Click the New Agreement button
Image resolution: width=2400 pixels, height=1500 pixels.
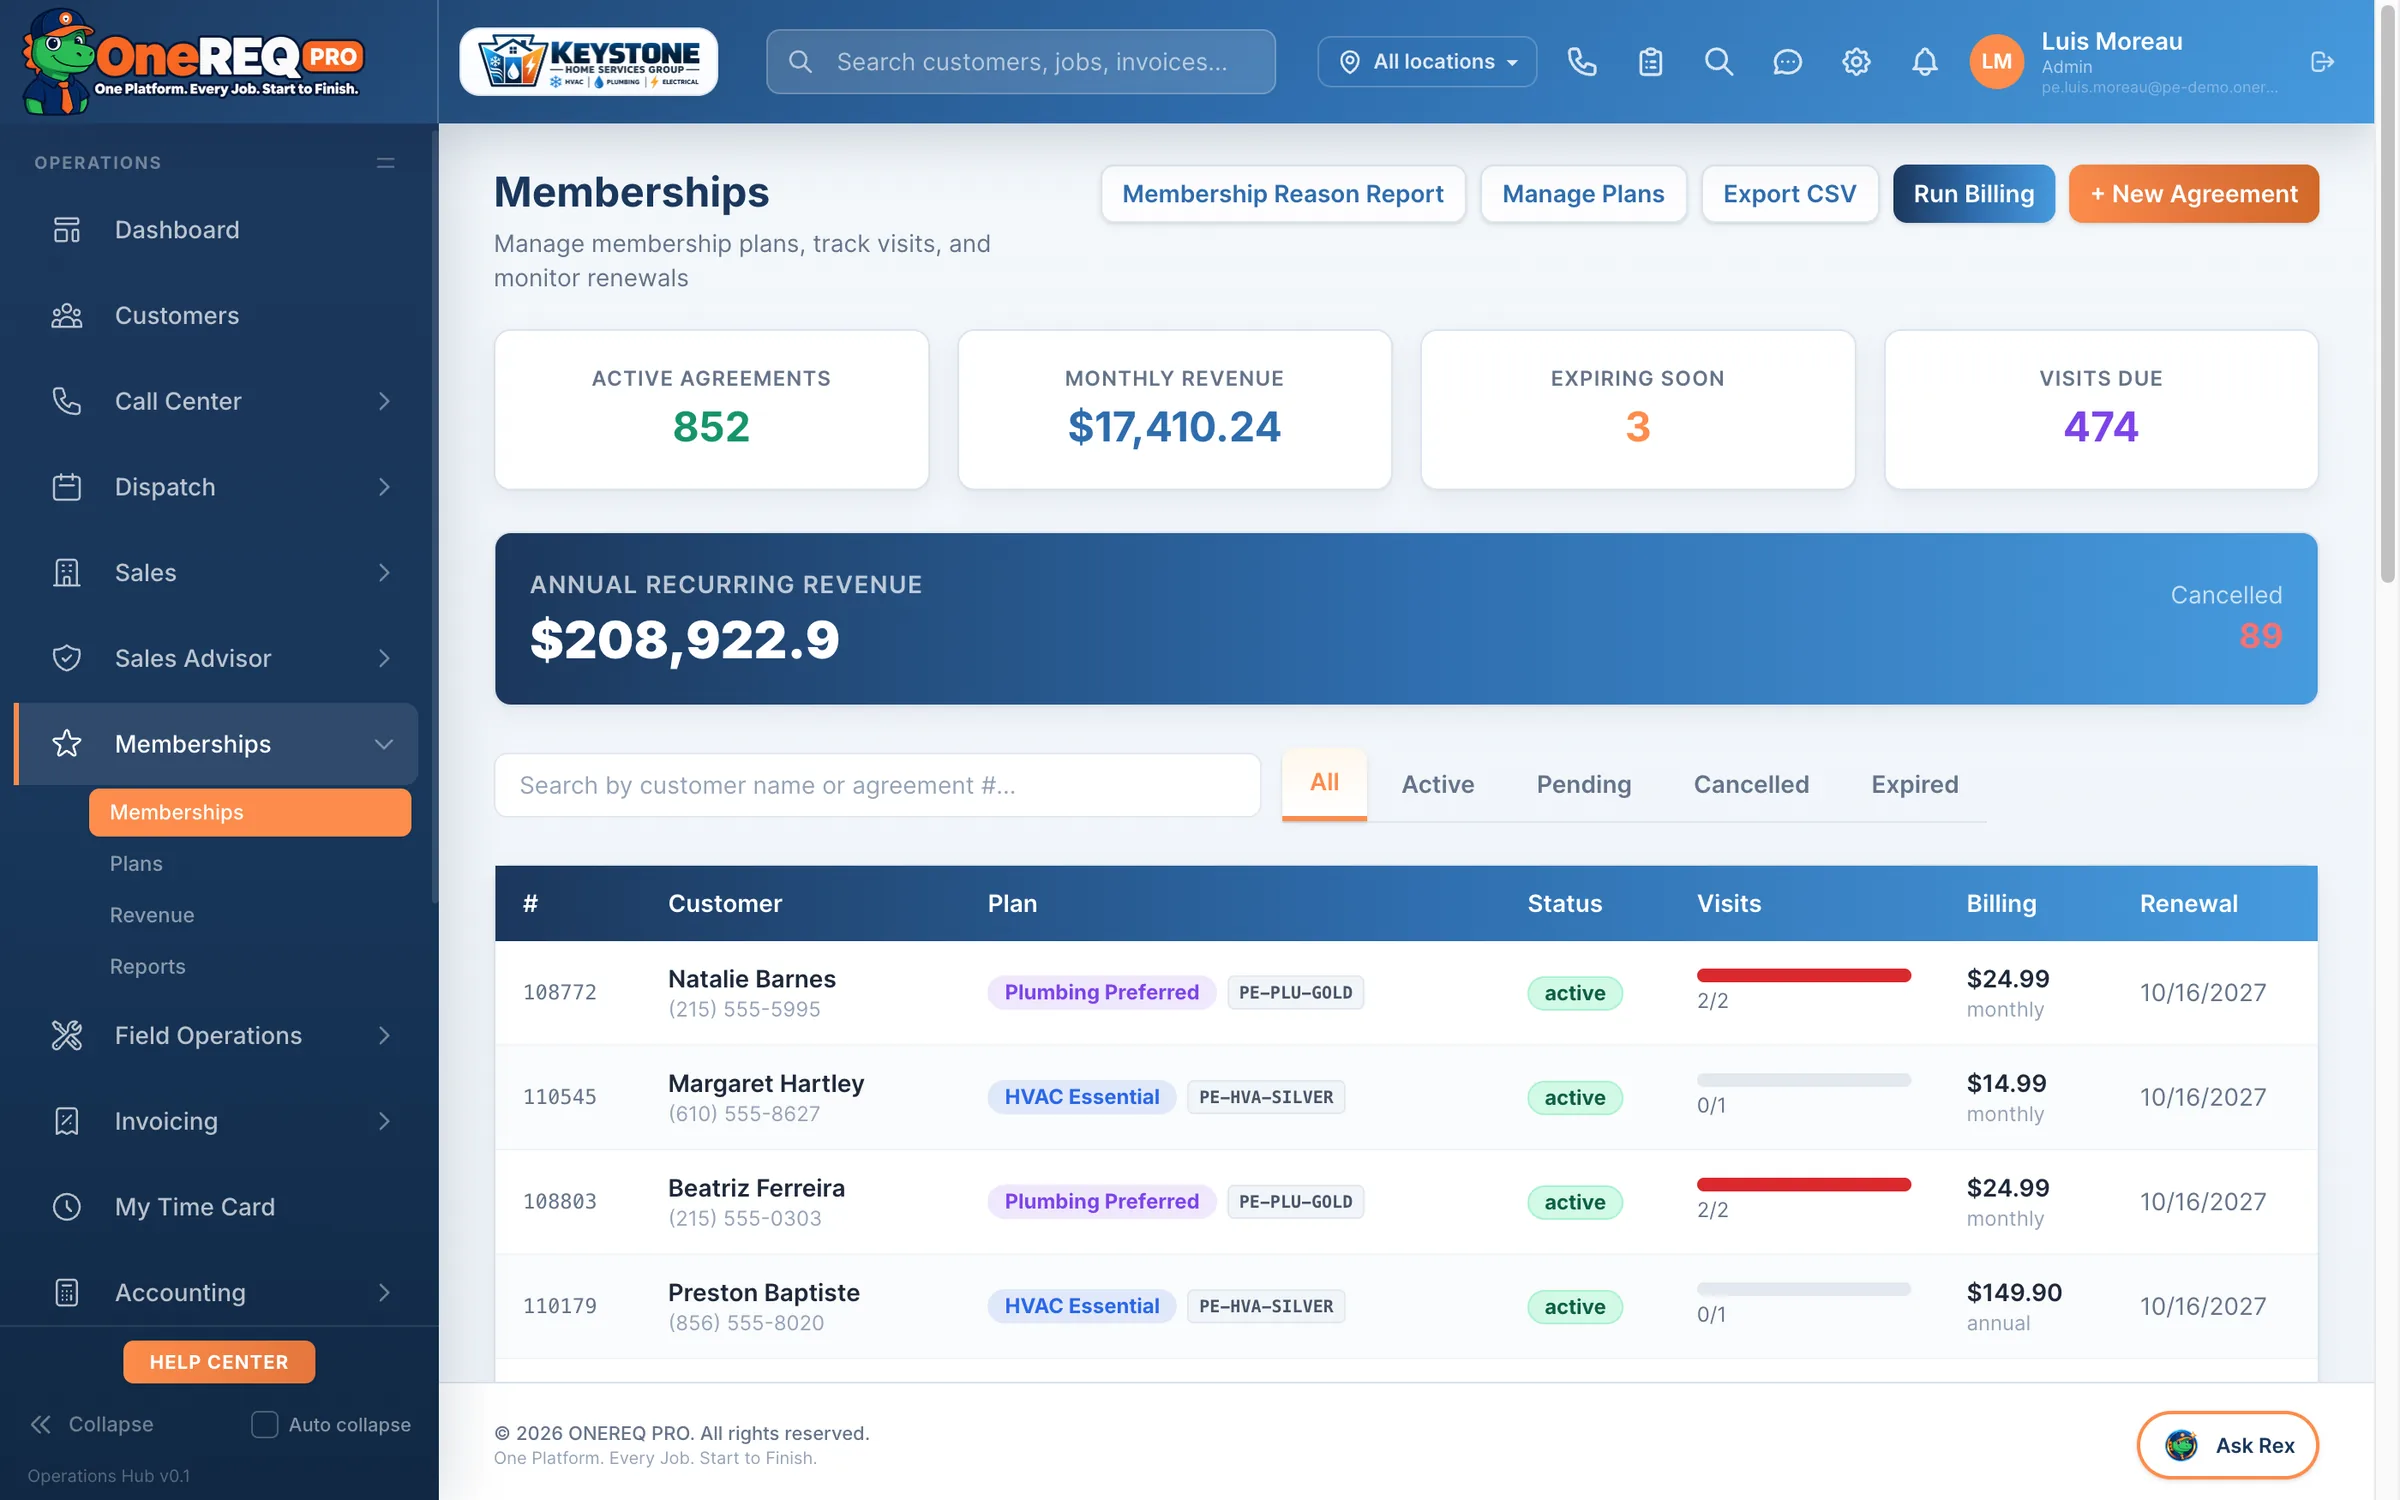point(2194,194)
